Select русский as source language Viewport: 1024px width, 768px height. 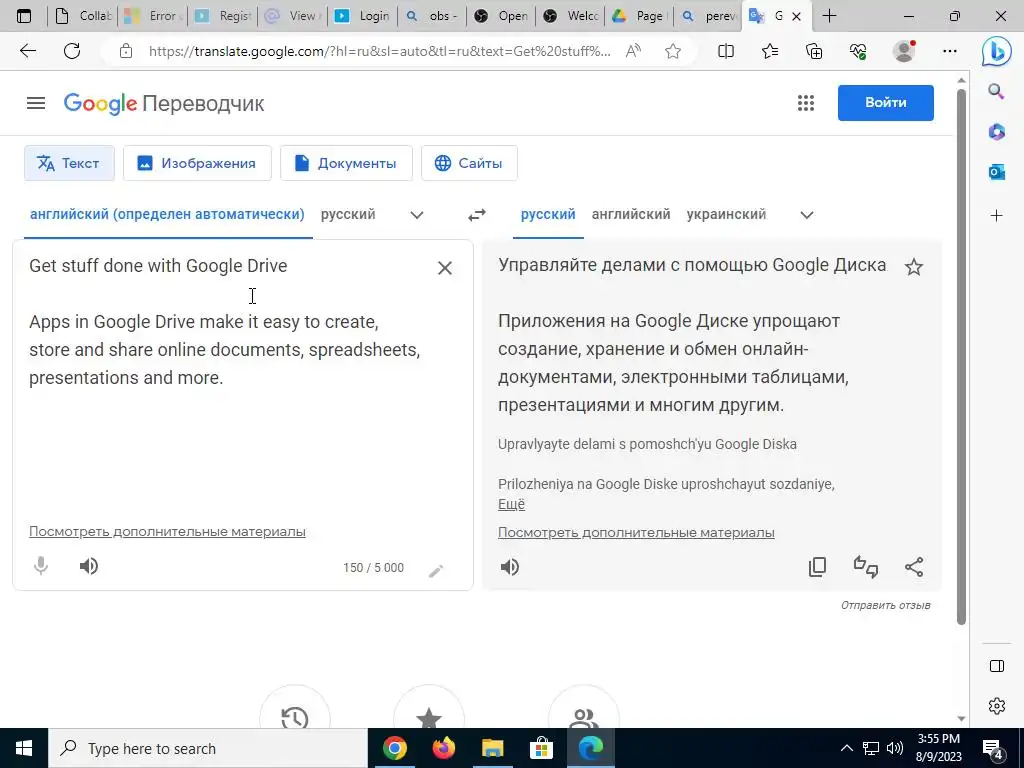348,214
